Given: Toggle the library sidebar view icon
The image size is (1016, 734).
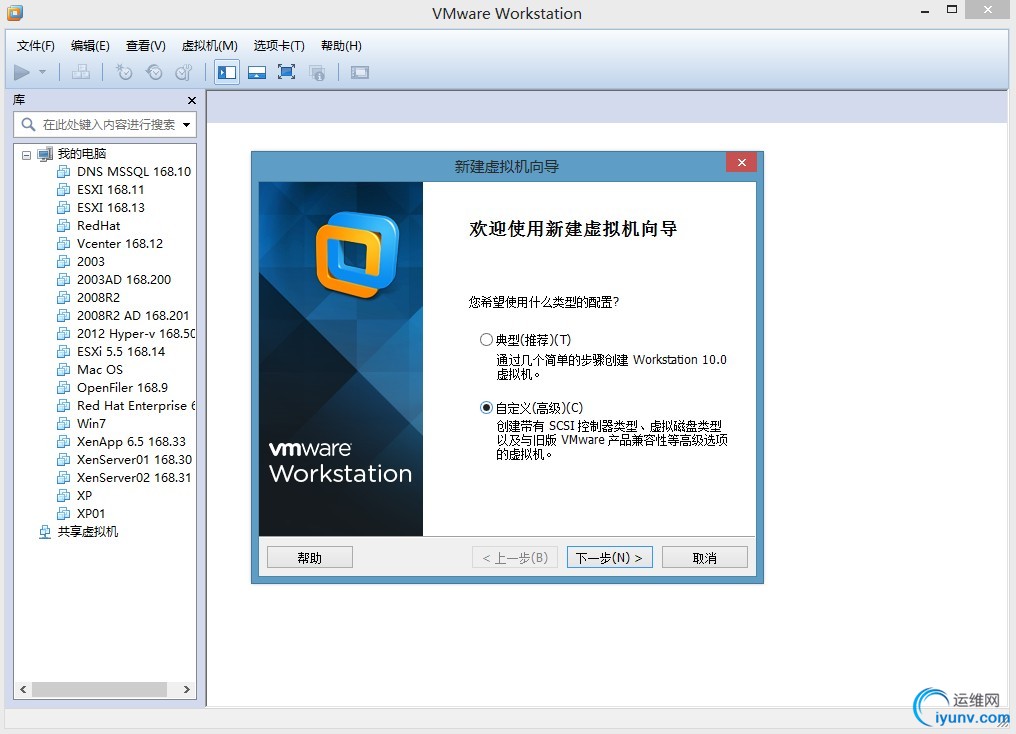Looking at the screenshot, I should click(x=227, y=72).
